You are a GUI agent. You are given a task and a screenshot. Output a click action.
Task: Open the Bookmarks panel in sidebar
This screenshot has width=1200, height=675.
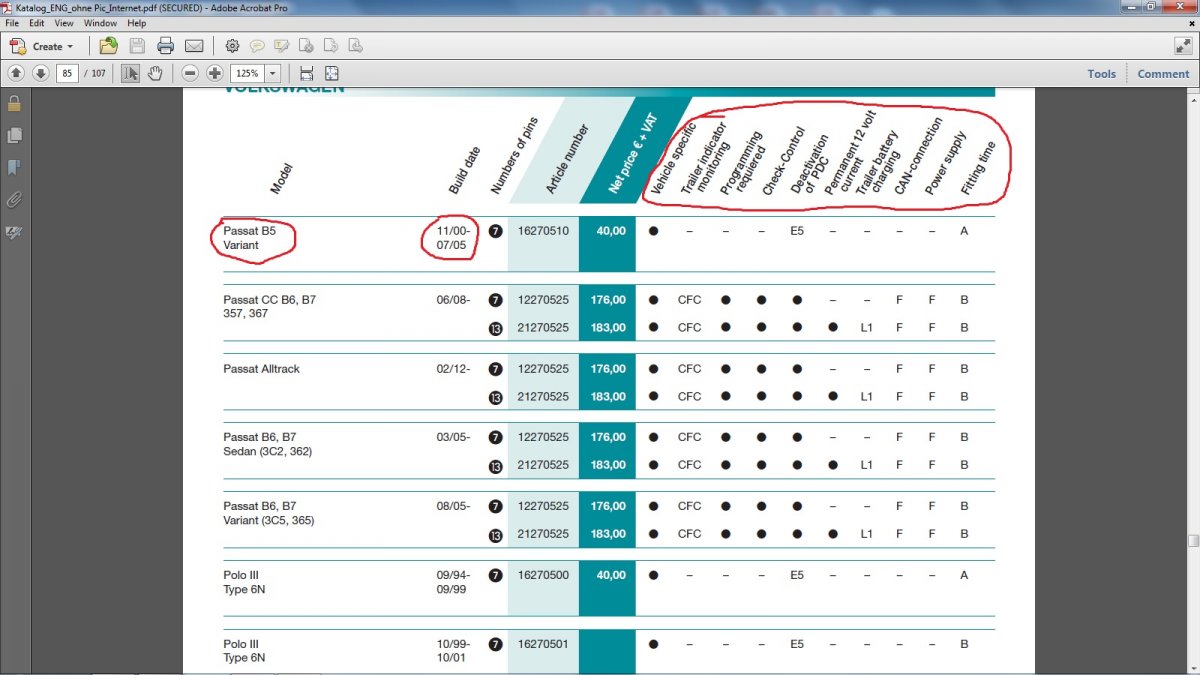click(x=14, y=167)
